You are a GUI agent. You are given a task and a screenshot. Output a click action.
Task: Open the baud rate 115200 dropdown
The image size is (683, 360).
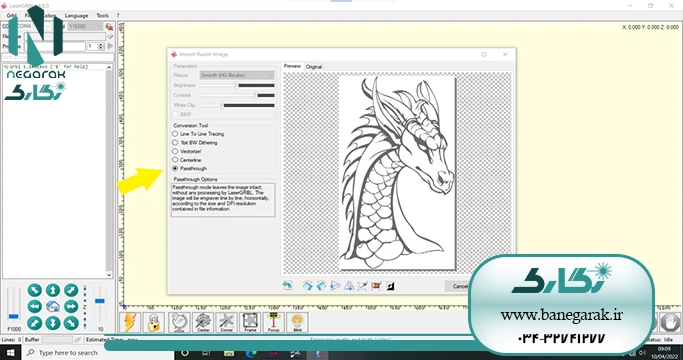tap(85, 27)
